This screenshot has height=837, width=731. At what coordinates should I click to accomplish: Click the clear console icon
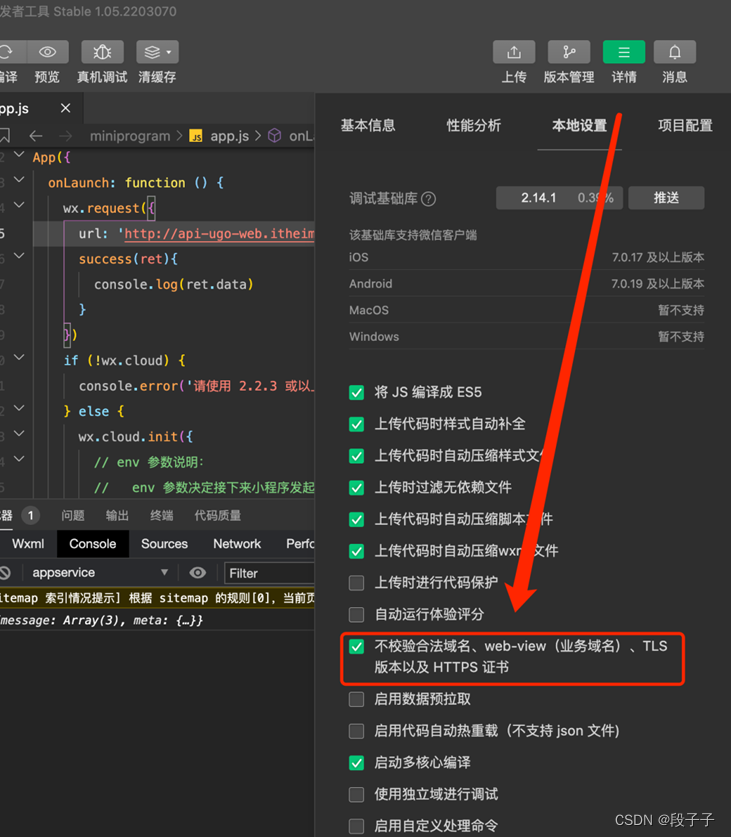click(x=5, y=573)
